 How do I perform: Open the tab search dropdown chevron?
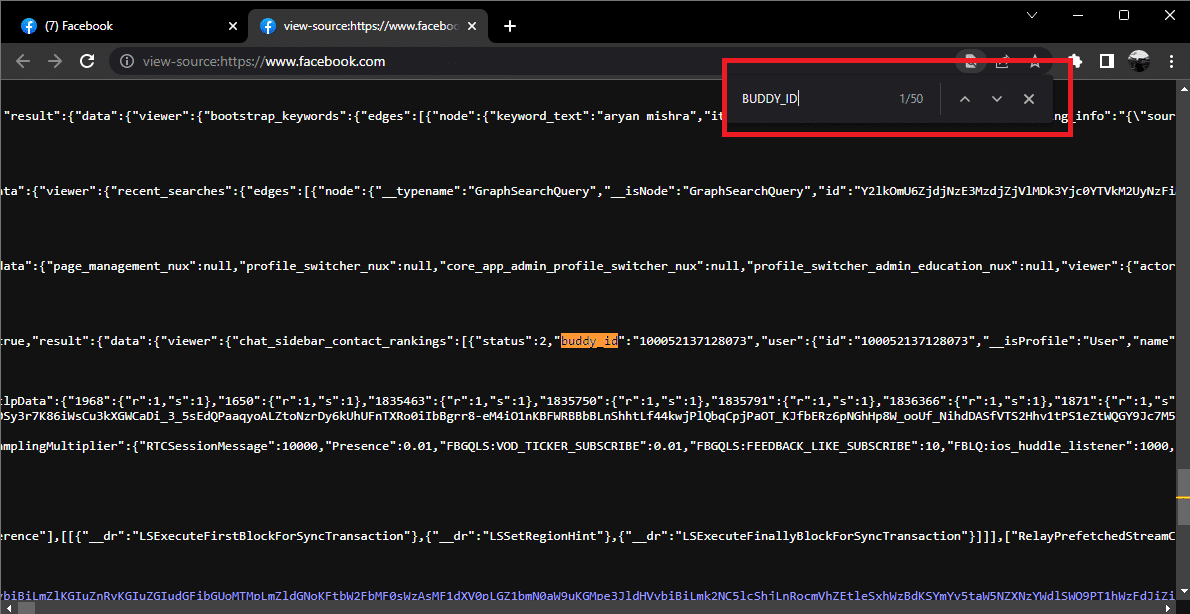[1031, 15]
